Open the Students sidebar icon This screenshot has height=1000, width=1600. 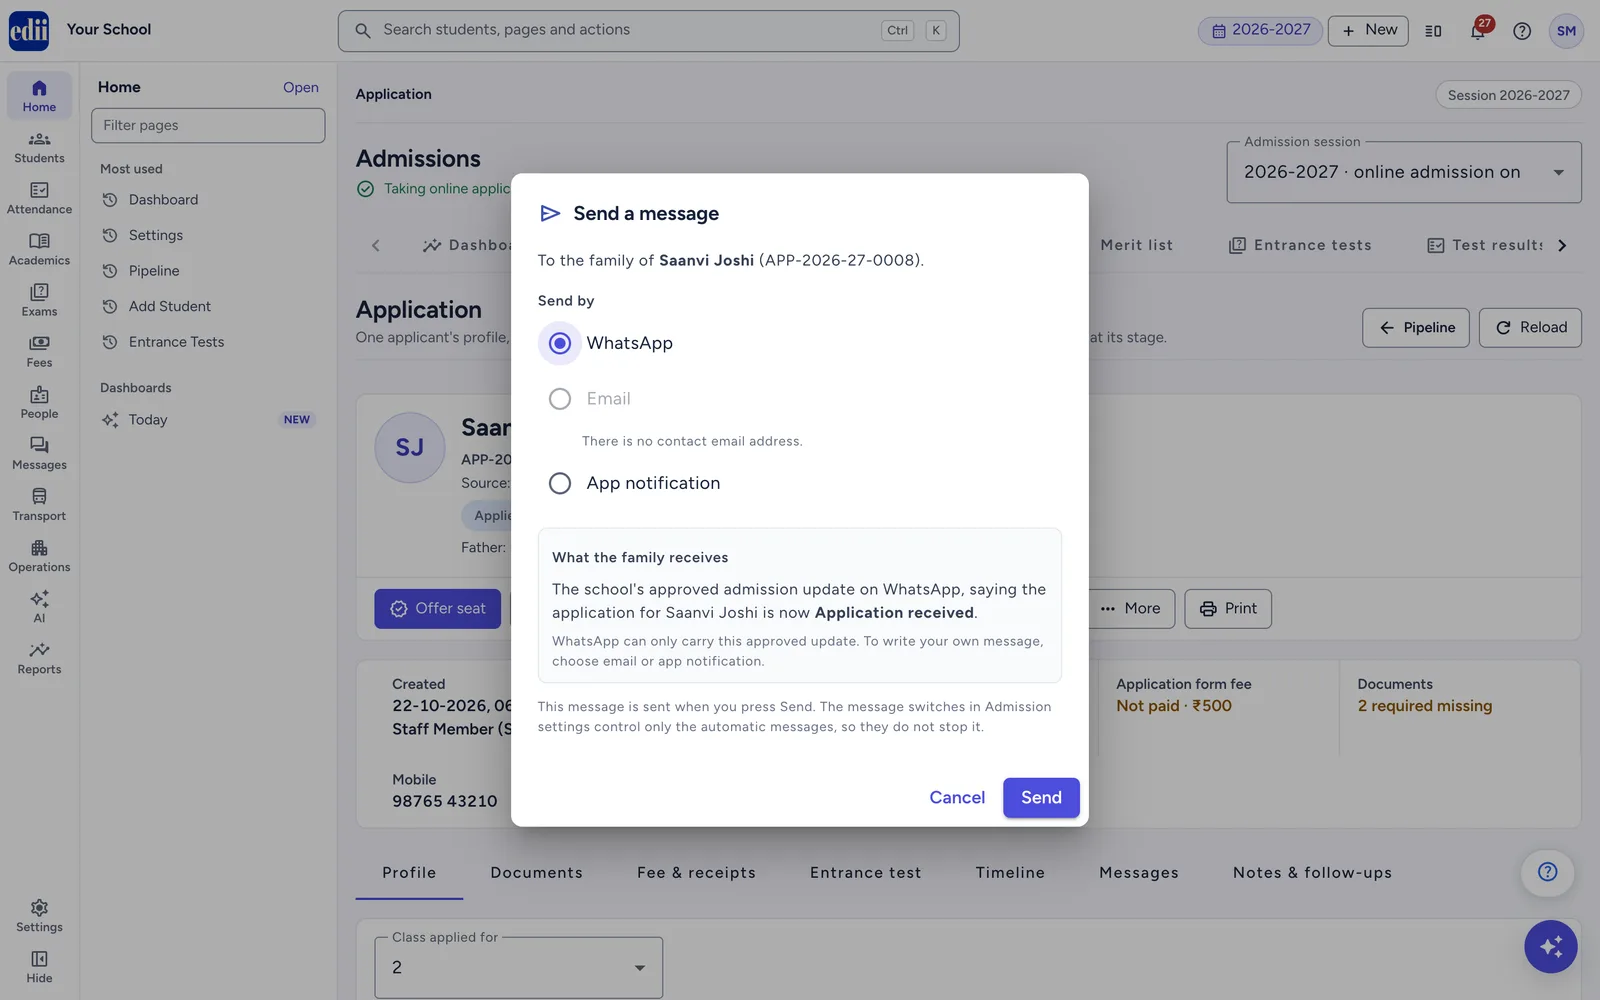39,148
